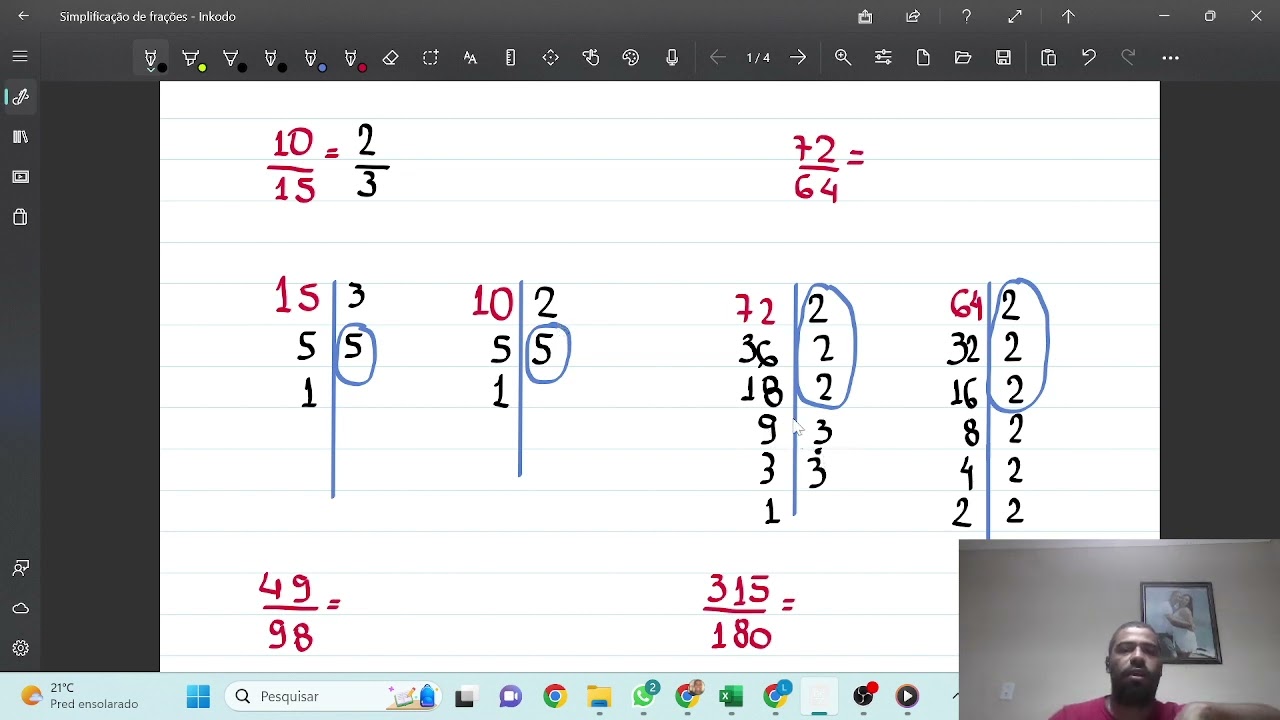The image size is (1280, 720).
Task: Open Task View on taskbar
Action: click(464, 696)
